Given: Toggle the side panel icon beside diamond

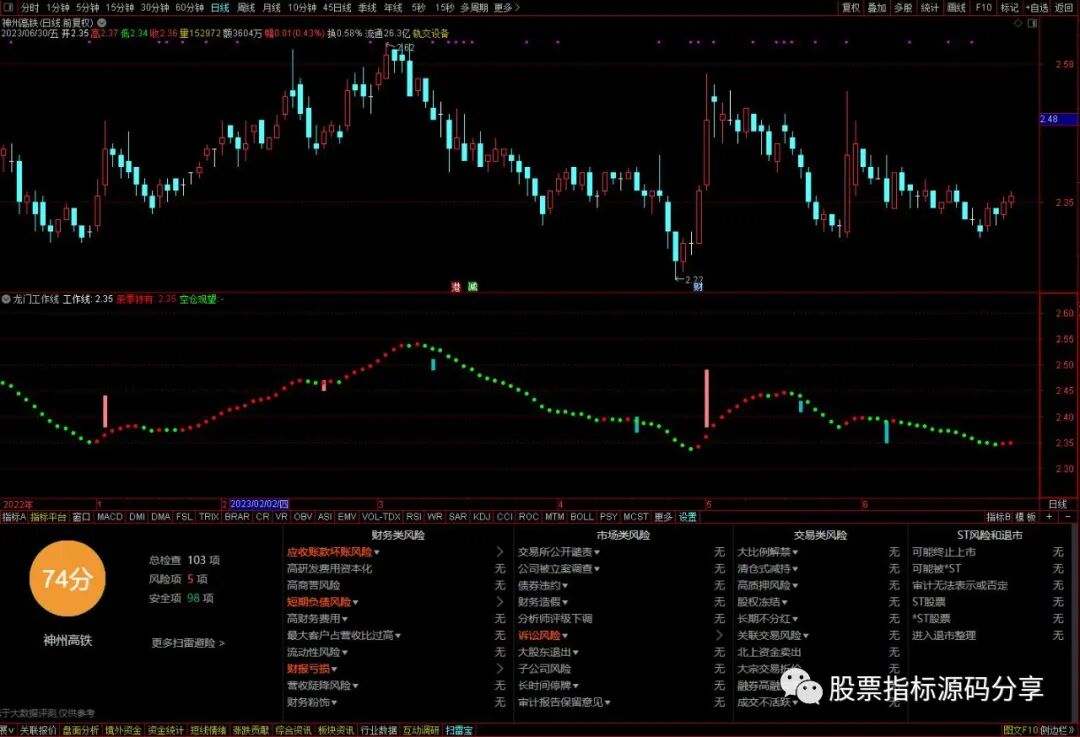Looking at the screenshot, I should pos(1032,23).
